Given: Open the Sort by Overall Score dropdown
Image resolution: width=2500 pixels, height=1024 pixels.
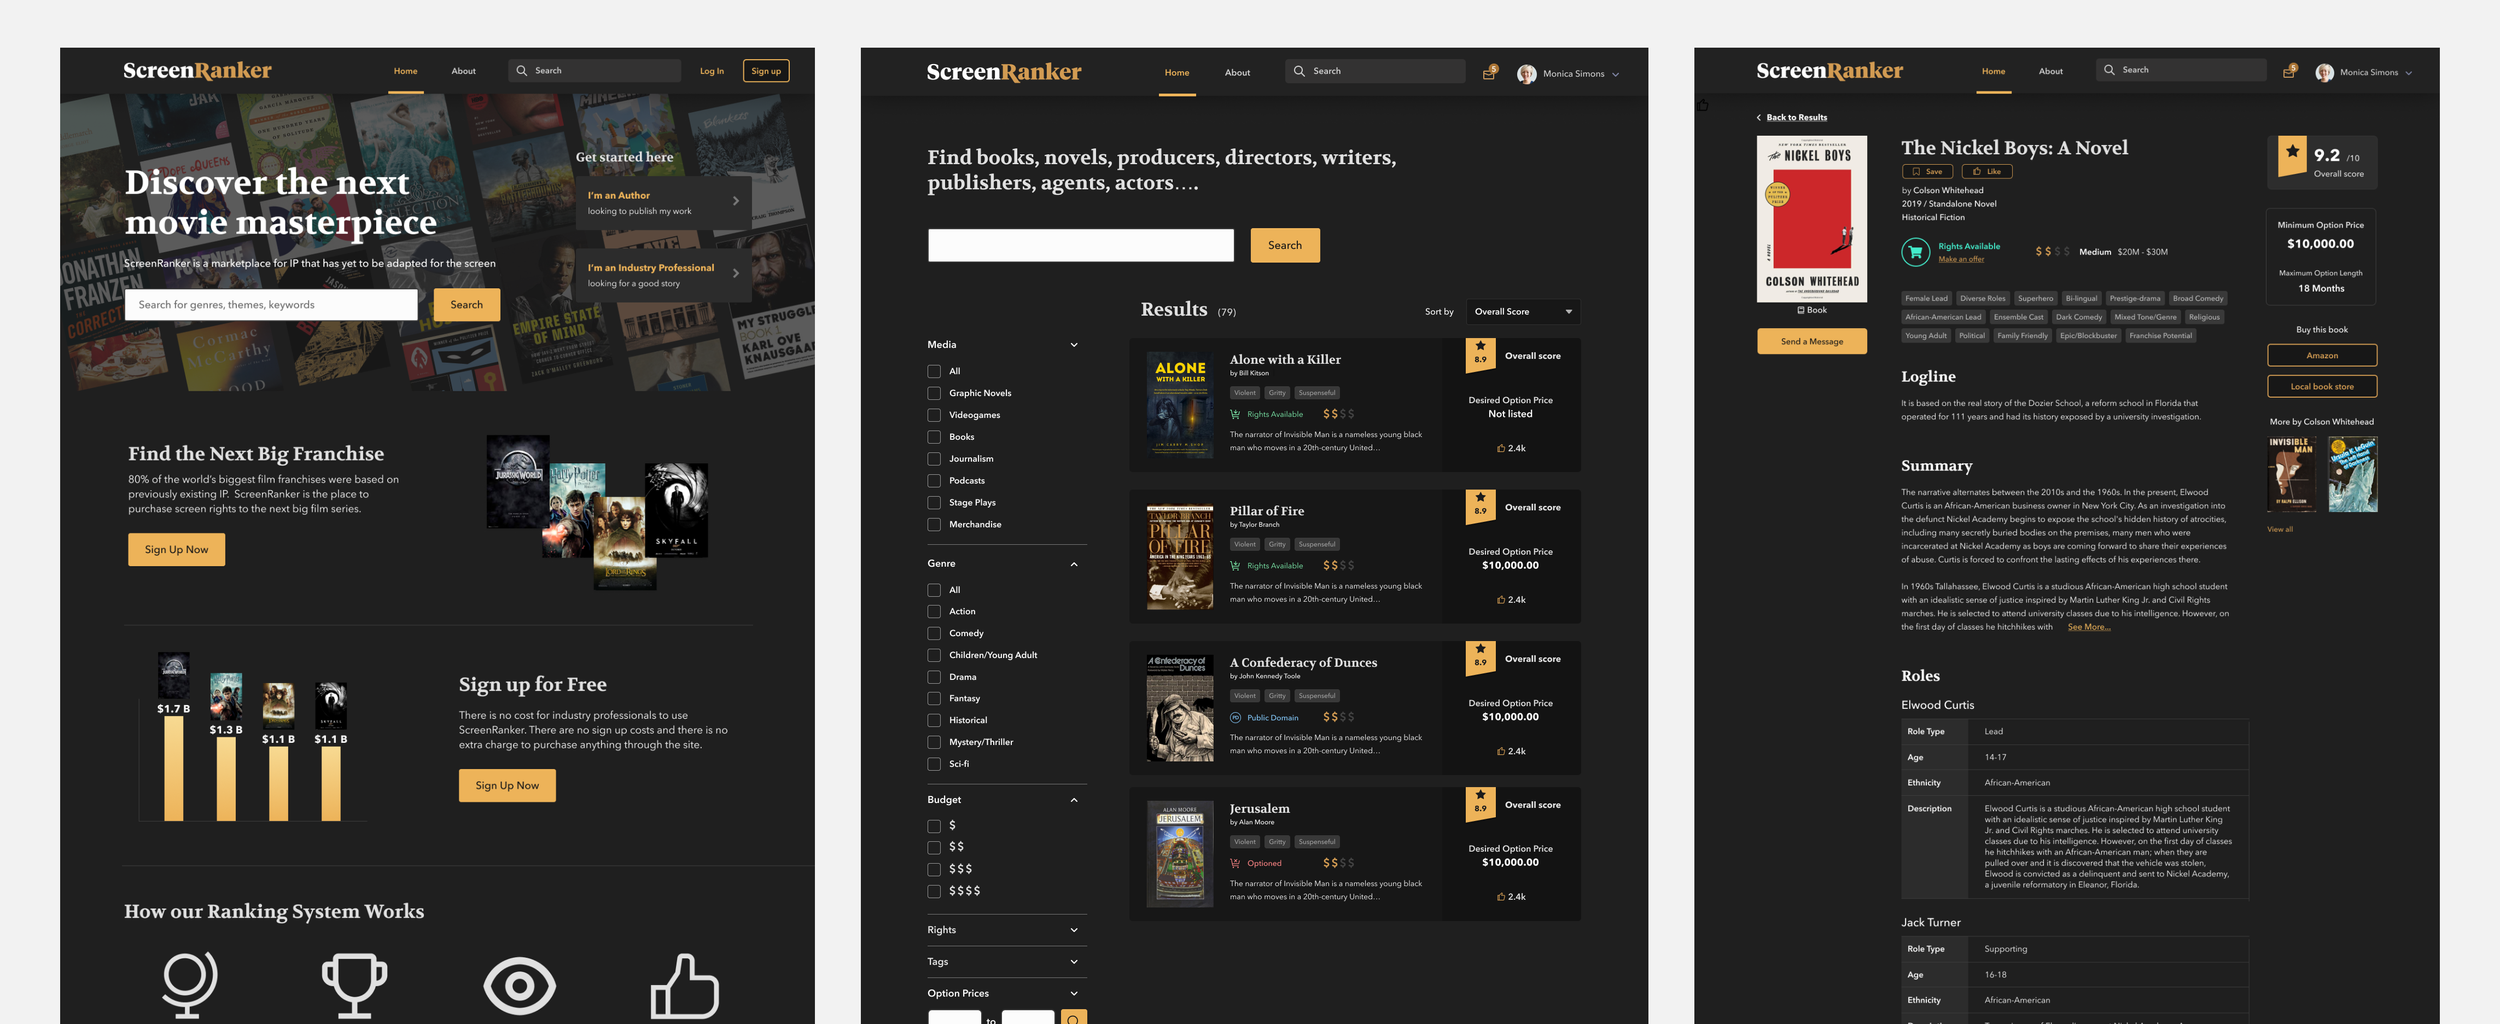Looking at the screenshot, I should (x=1522, y=312).
